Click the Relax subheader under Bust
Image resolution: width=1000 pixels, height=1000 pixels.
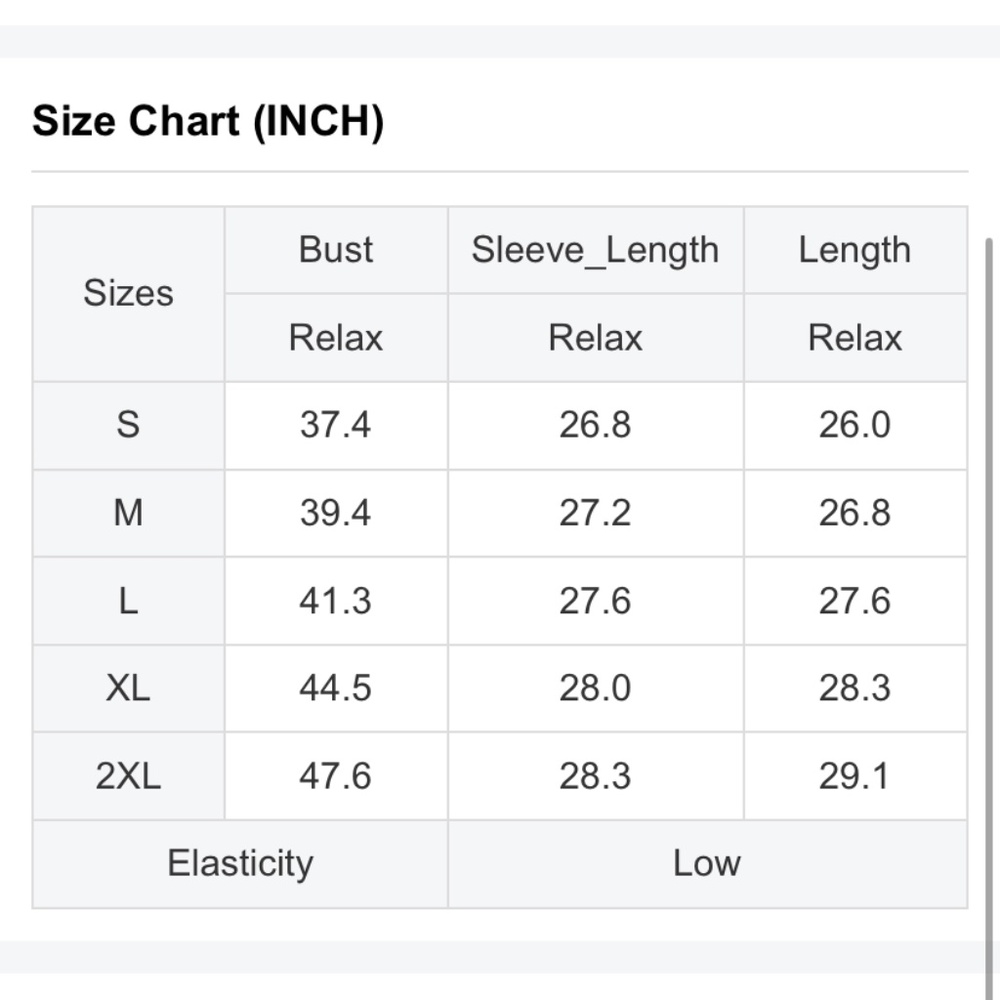tap(336, 338)
